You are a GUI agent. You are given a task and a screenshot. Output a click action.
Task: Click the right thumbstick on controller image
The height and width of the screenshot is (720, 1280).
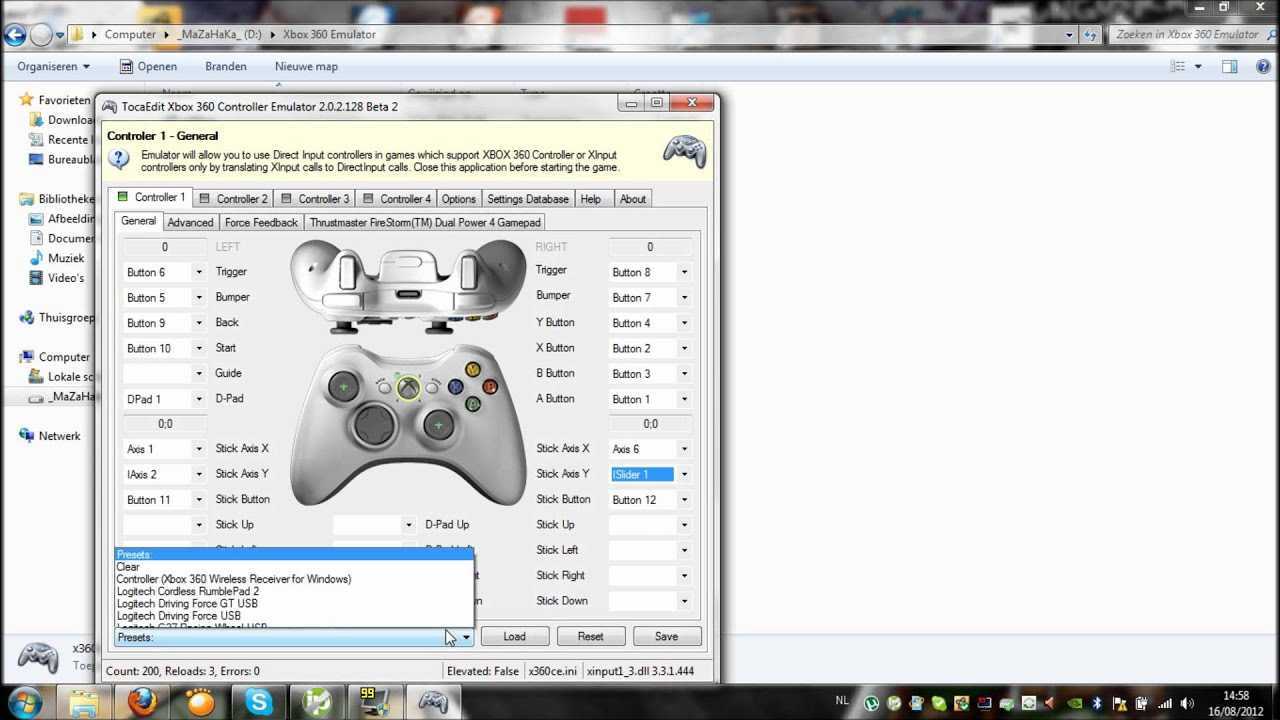click(438, 426)
